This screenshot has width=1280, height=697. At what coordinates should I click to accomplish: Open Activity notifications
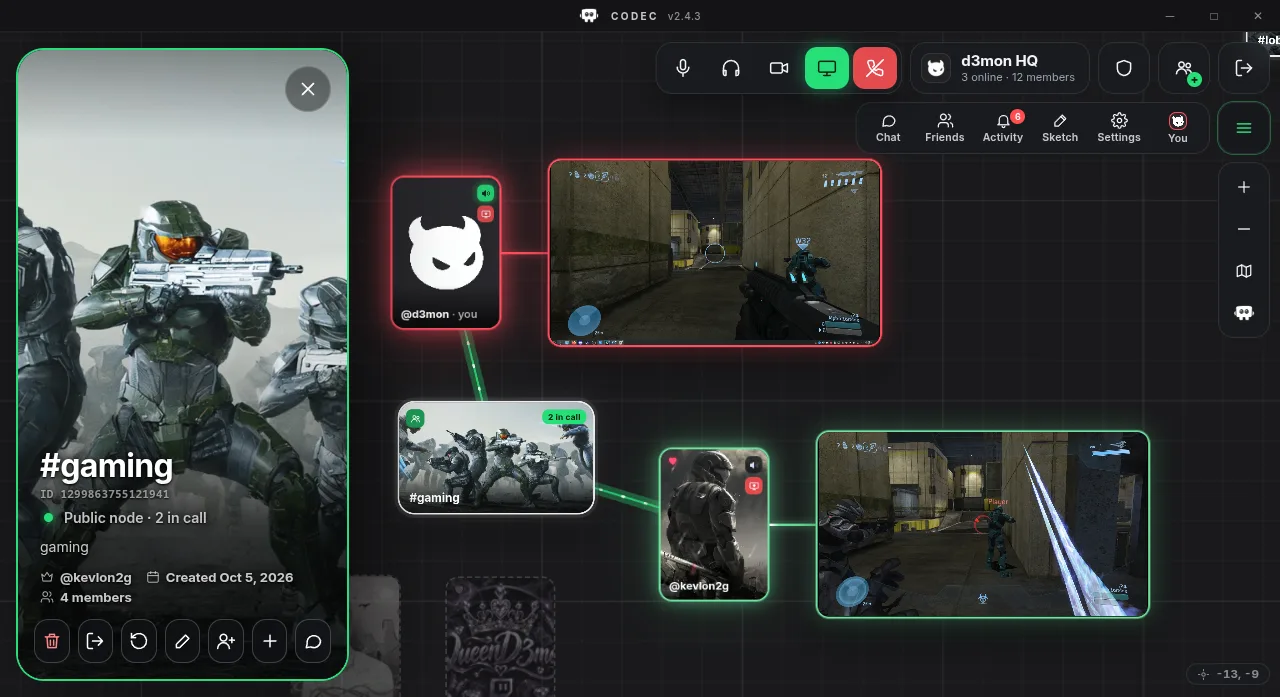tap(1003, 128)
